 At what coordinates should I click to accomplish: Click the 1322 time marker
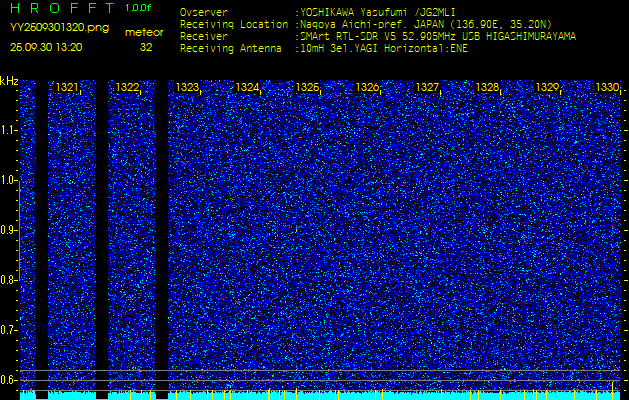[x=127, y=87]
